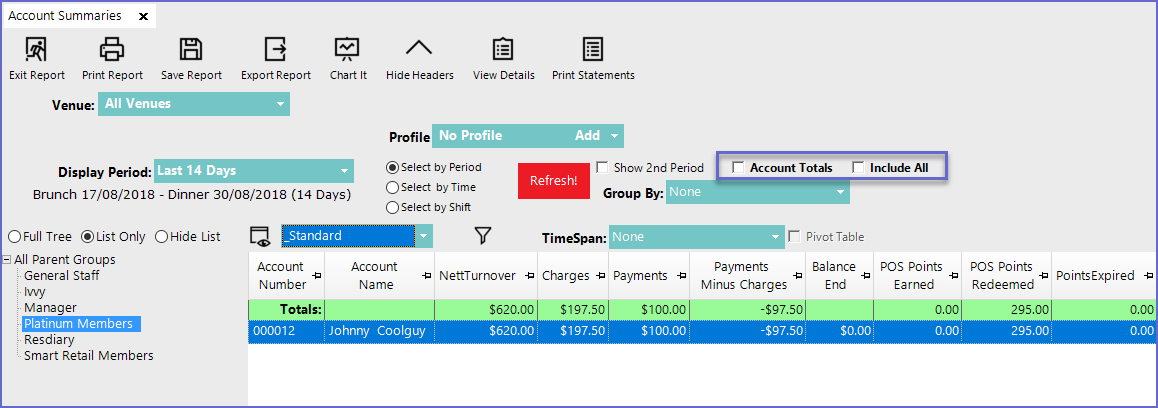Click the Save Report icon
Screen dimensions: 1158x408
point(191,49)
